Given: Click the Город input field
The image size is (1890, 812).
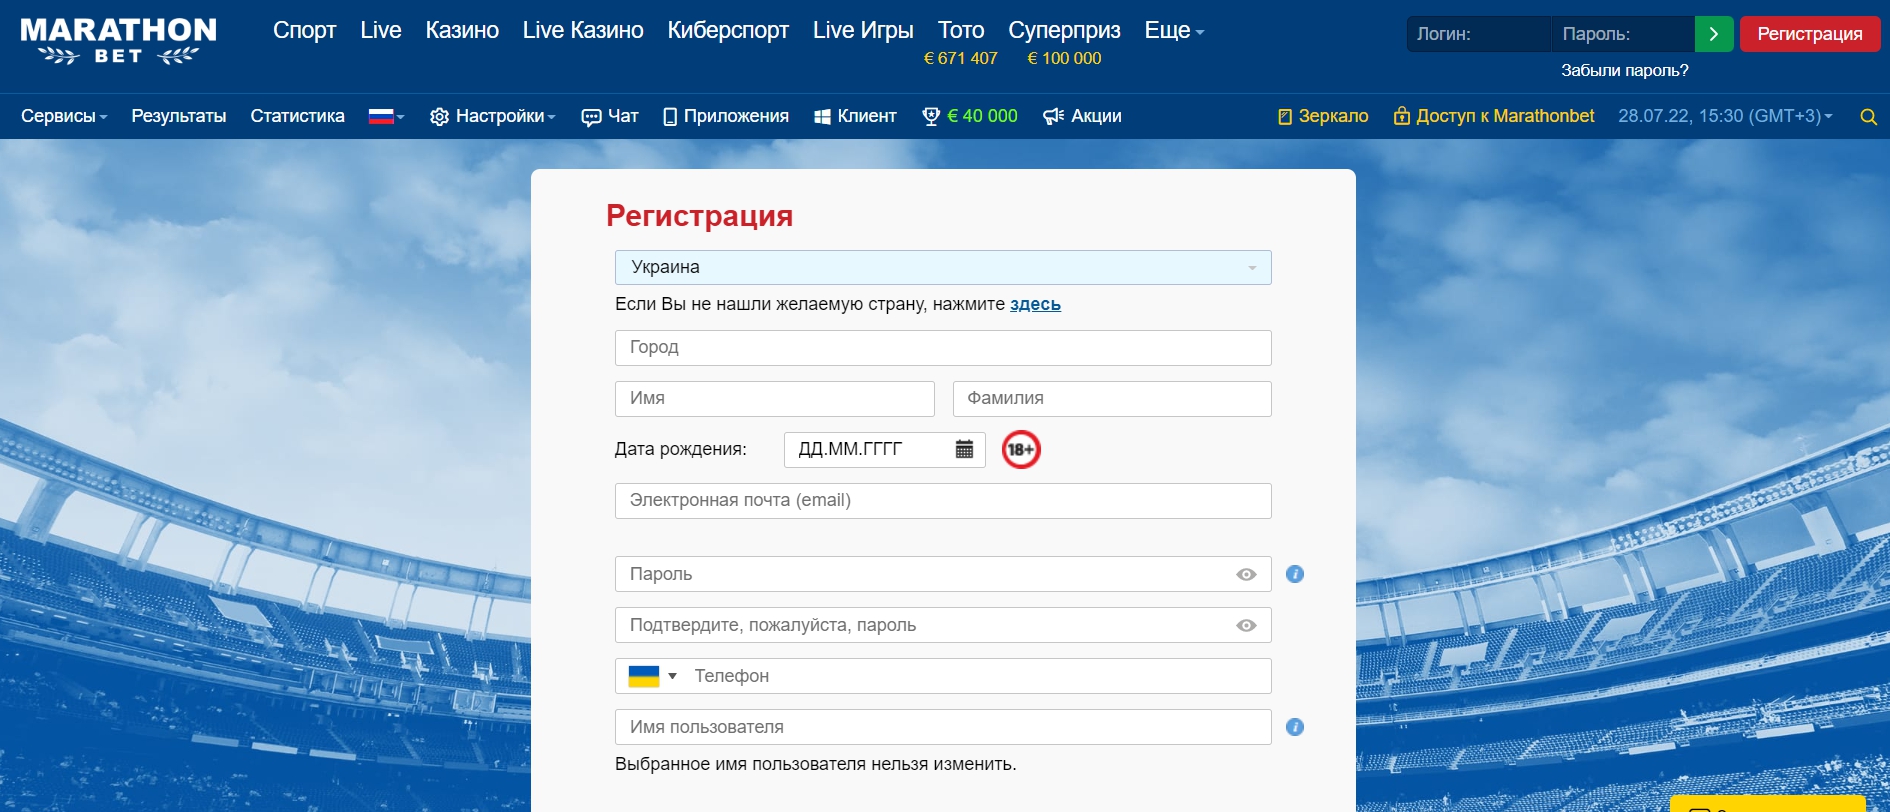Looking at the screenshot, I should coord(943,348).
